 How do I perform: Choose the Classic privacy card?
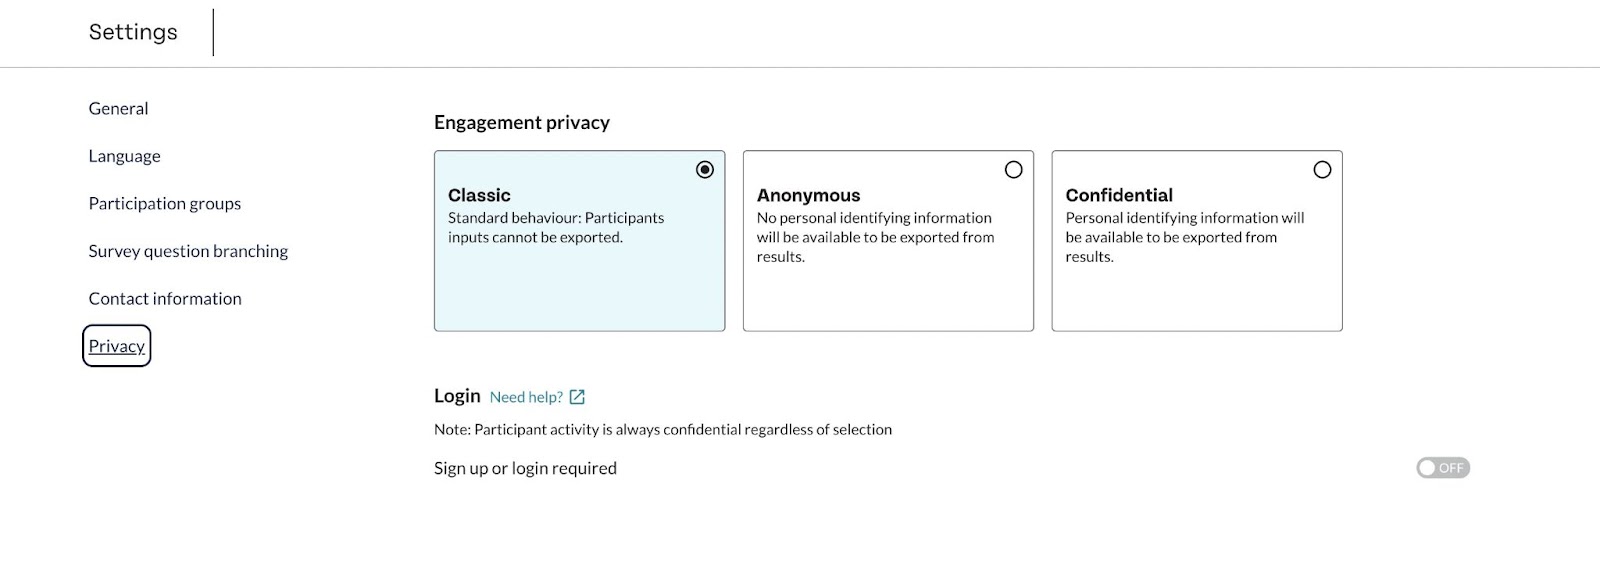(579, 241)
